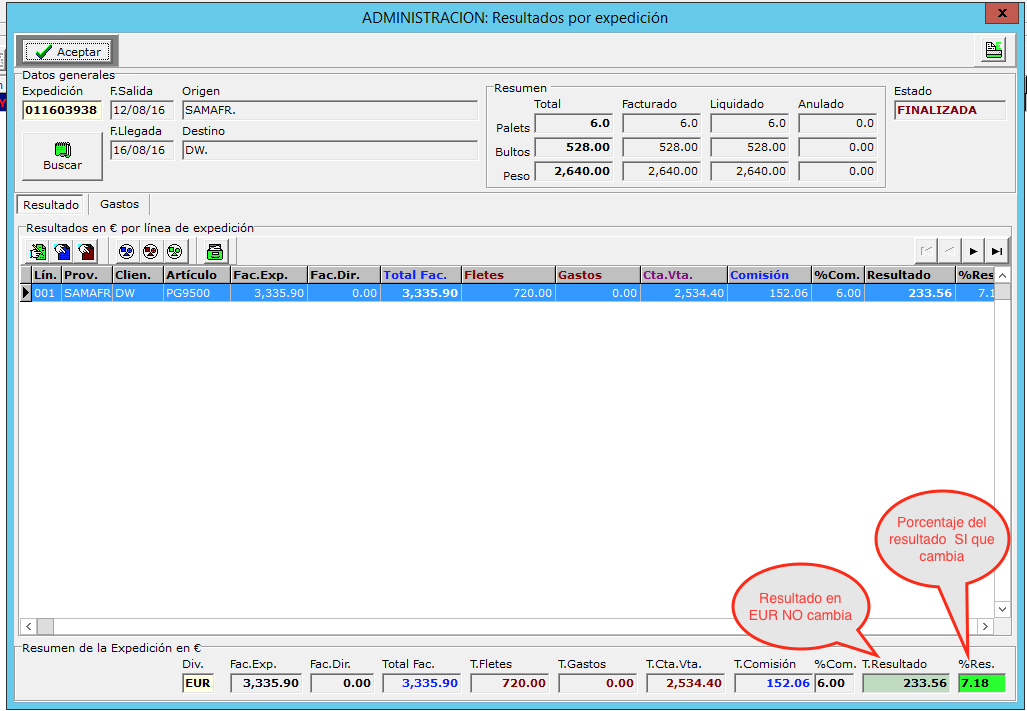1027x711 pixels.
Task: Click the red hand-document toolbar icon
Action: click(86, 251)
